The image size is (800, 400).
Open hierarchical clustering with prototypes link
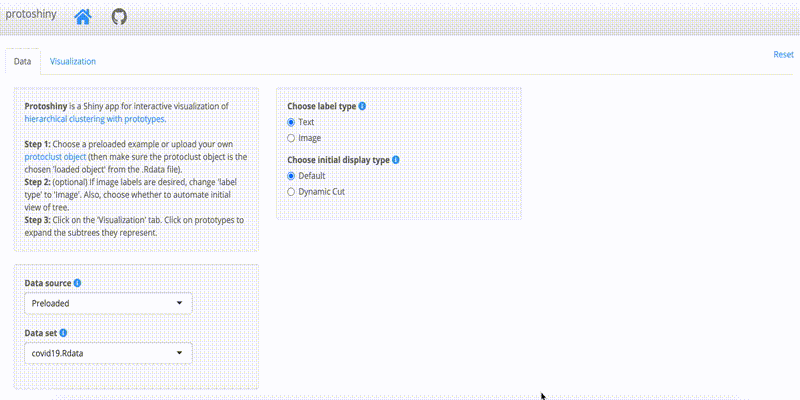[95, 119]
